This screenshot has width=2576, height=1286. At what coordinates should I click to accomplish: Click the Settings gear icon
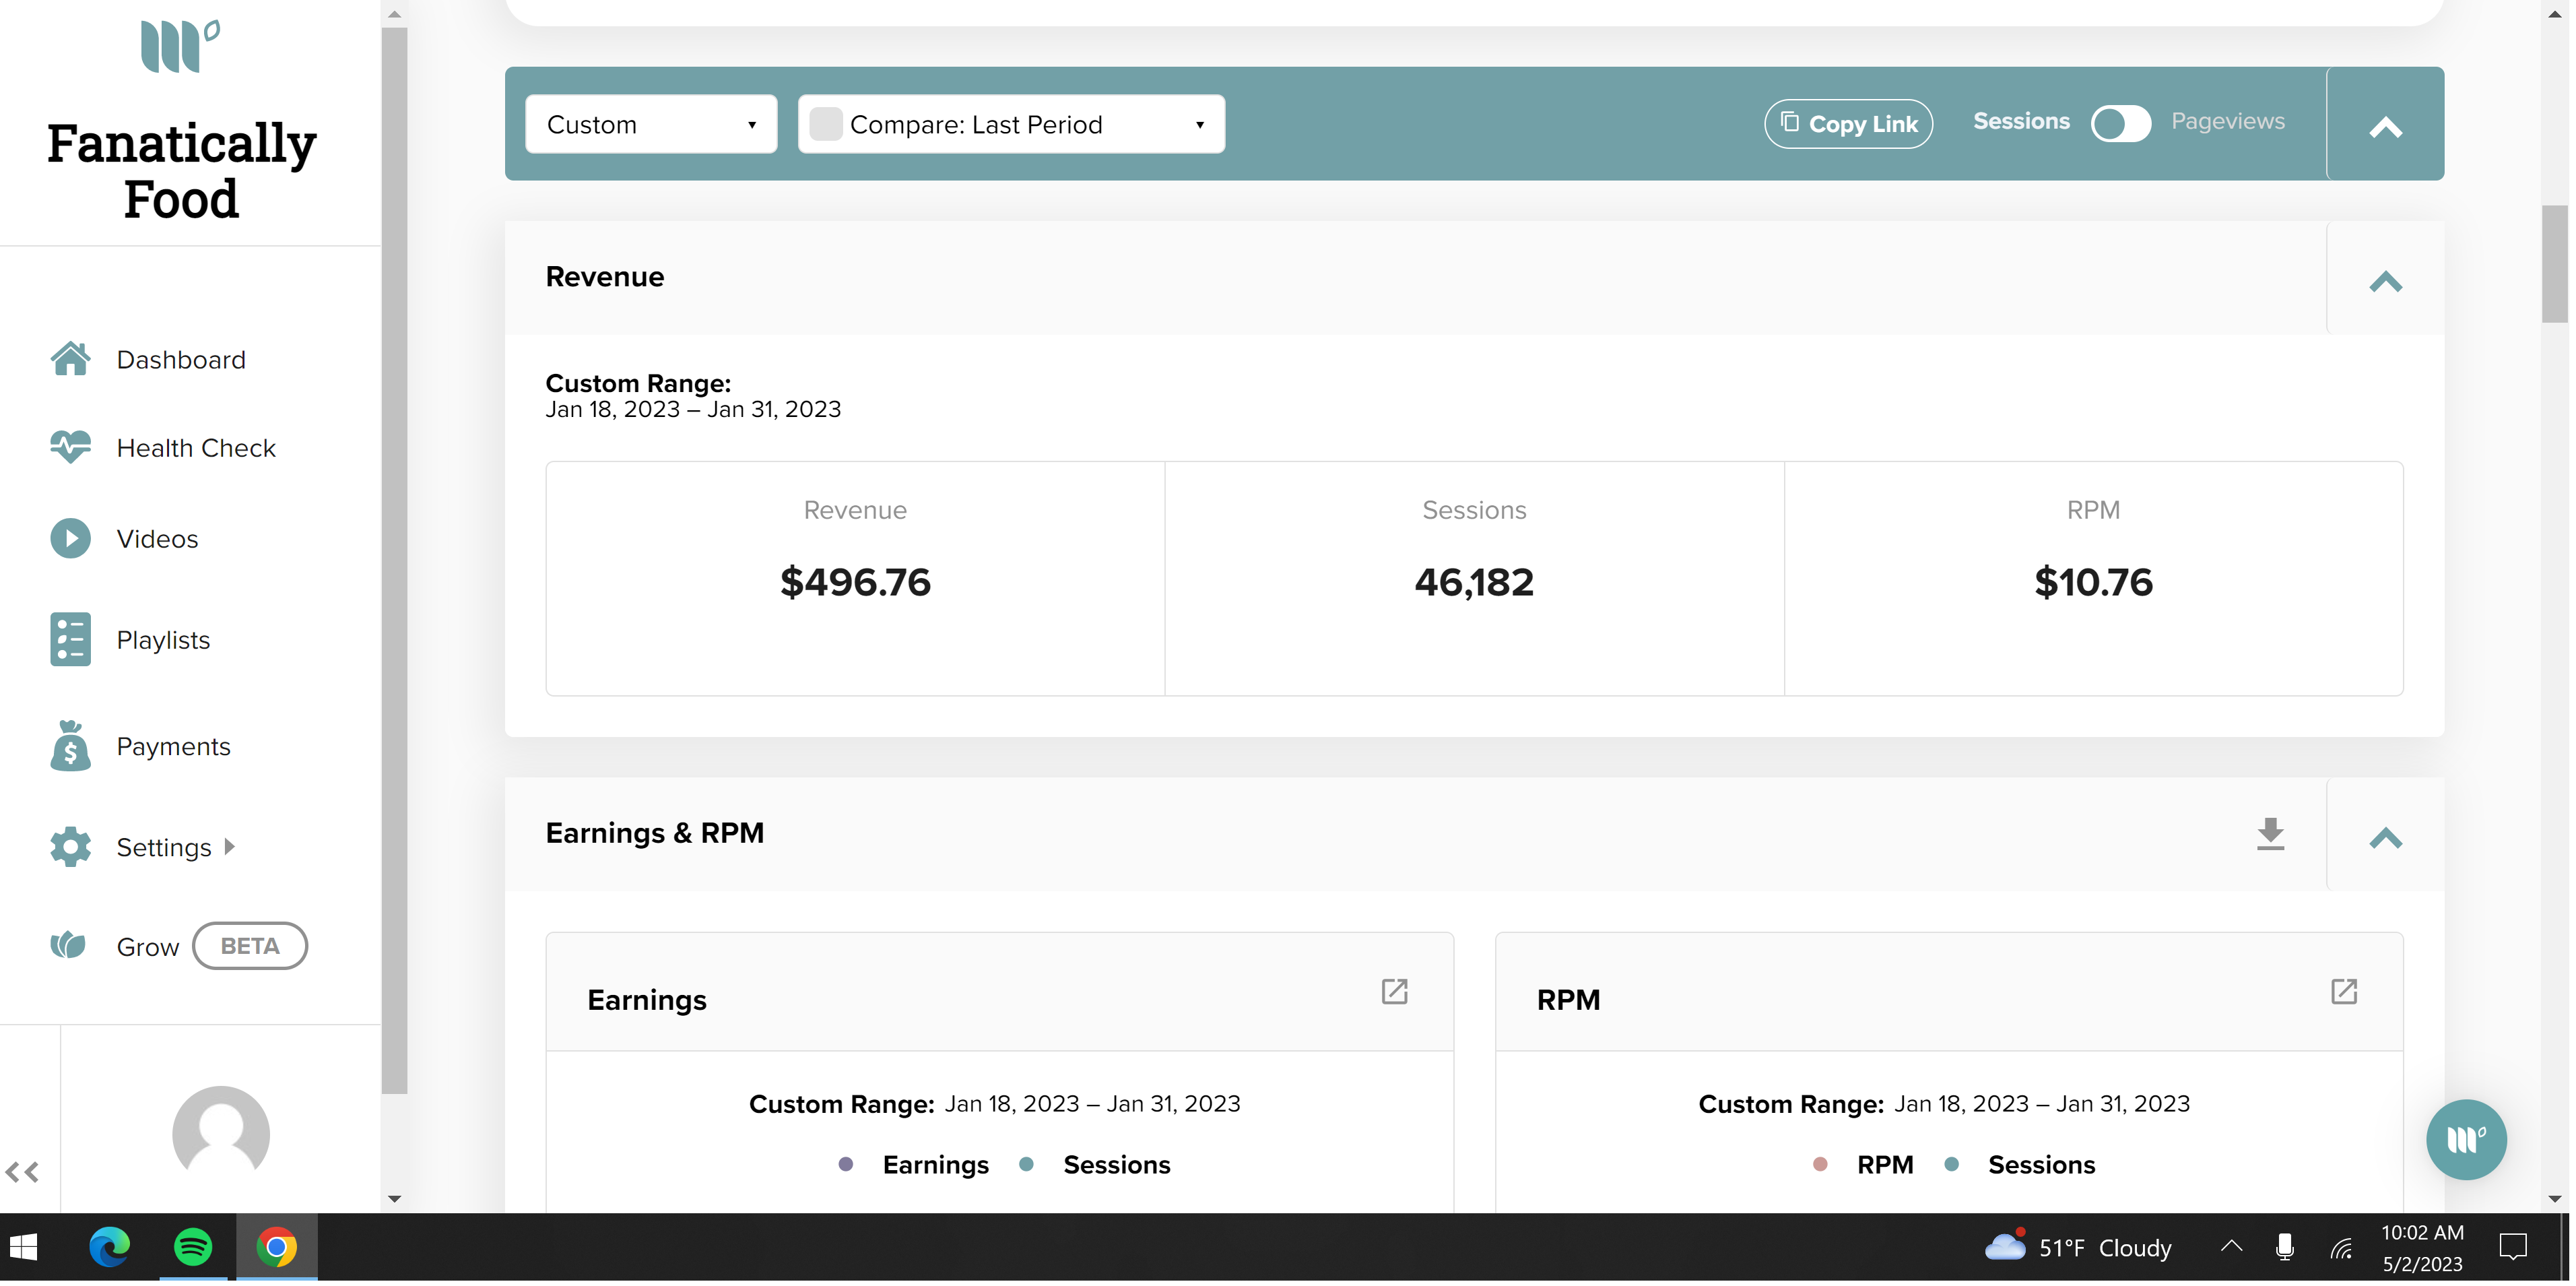tap(70, 847)
